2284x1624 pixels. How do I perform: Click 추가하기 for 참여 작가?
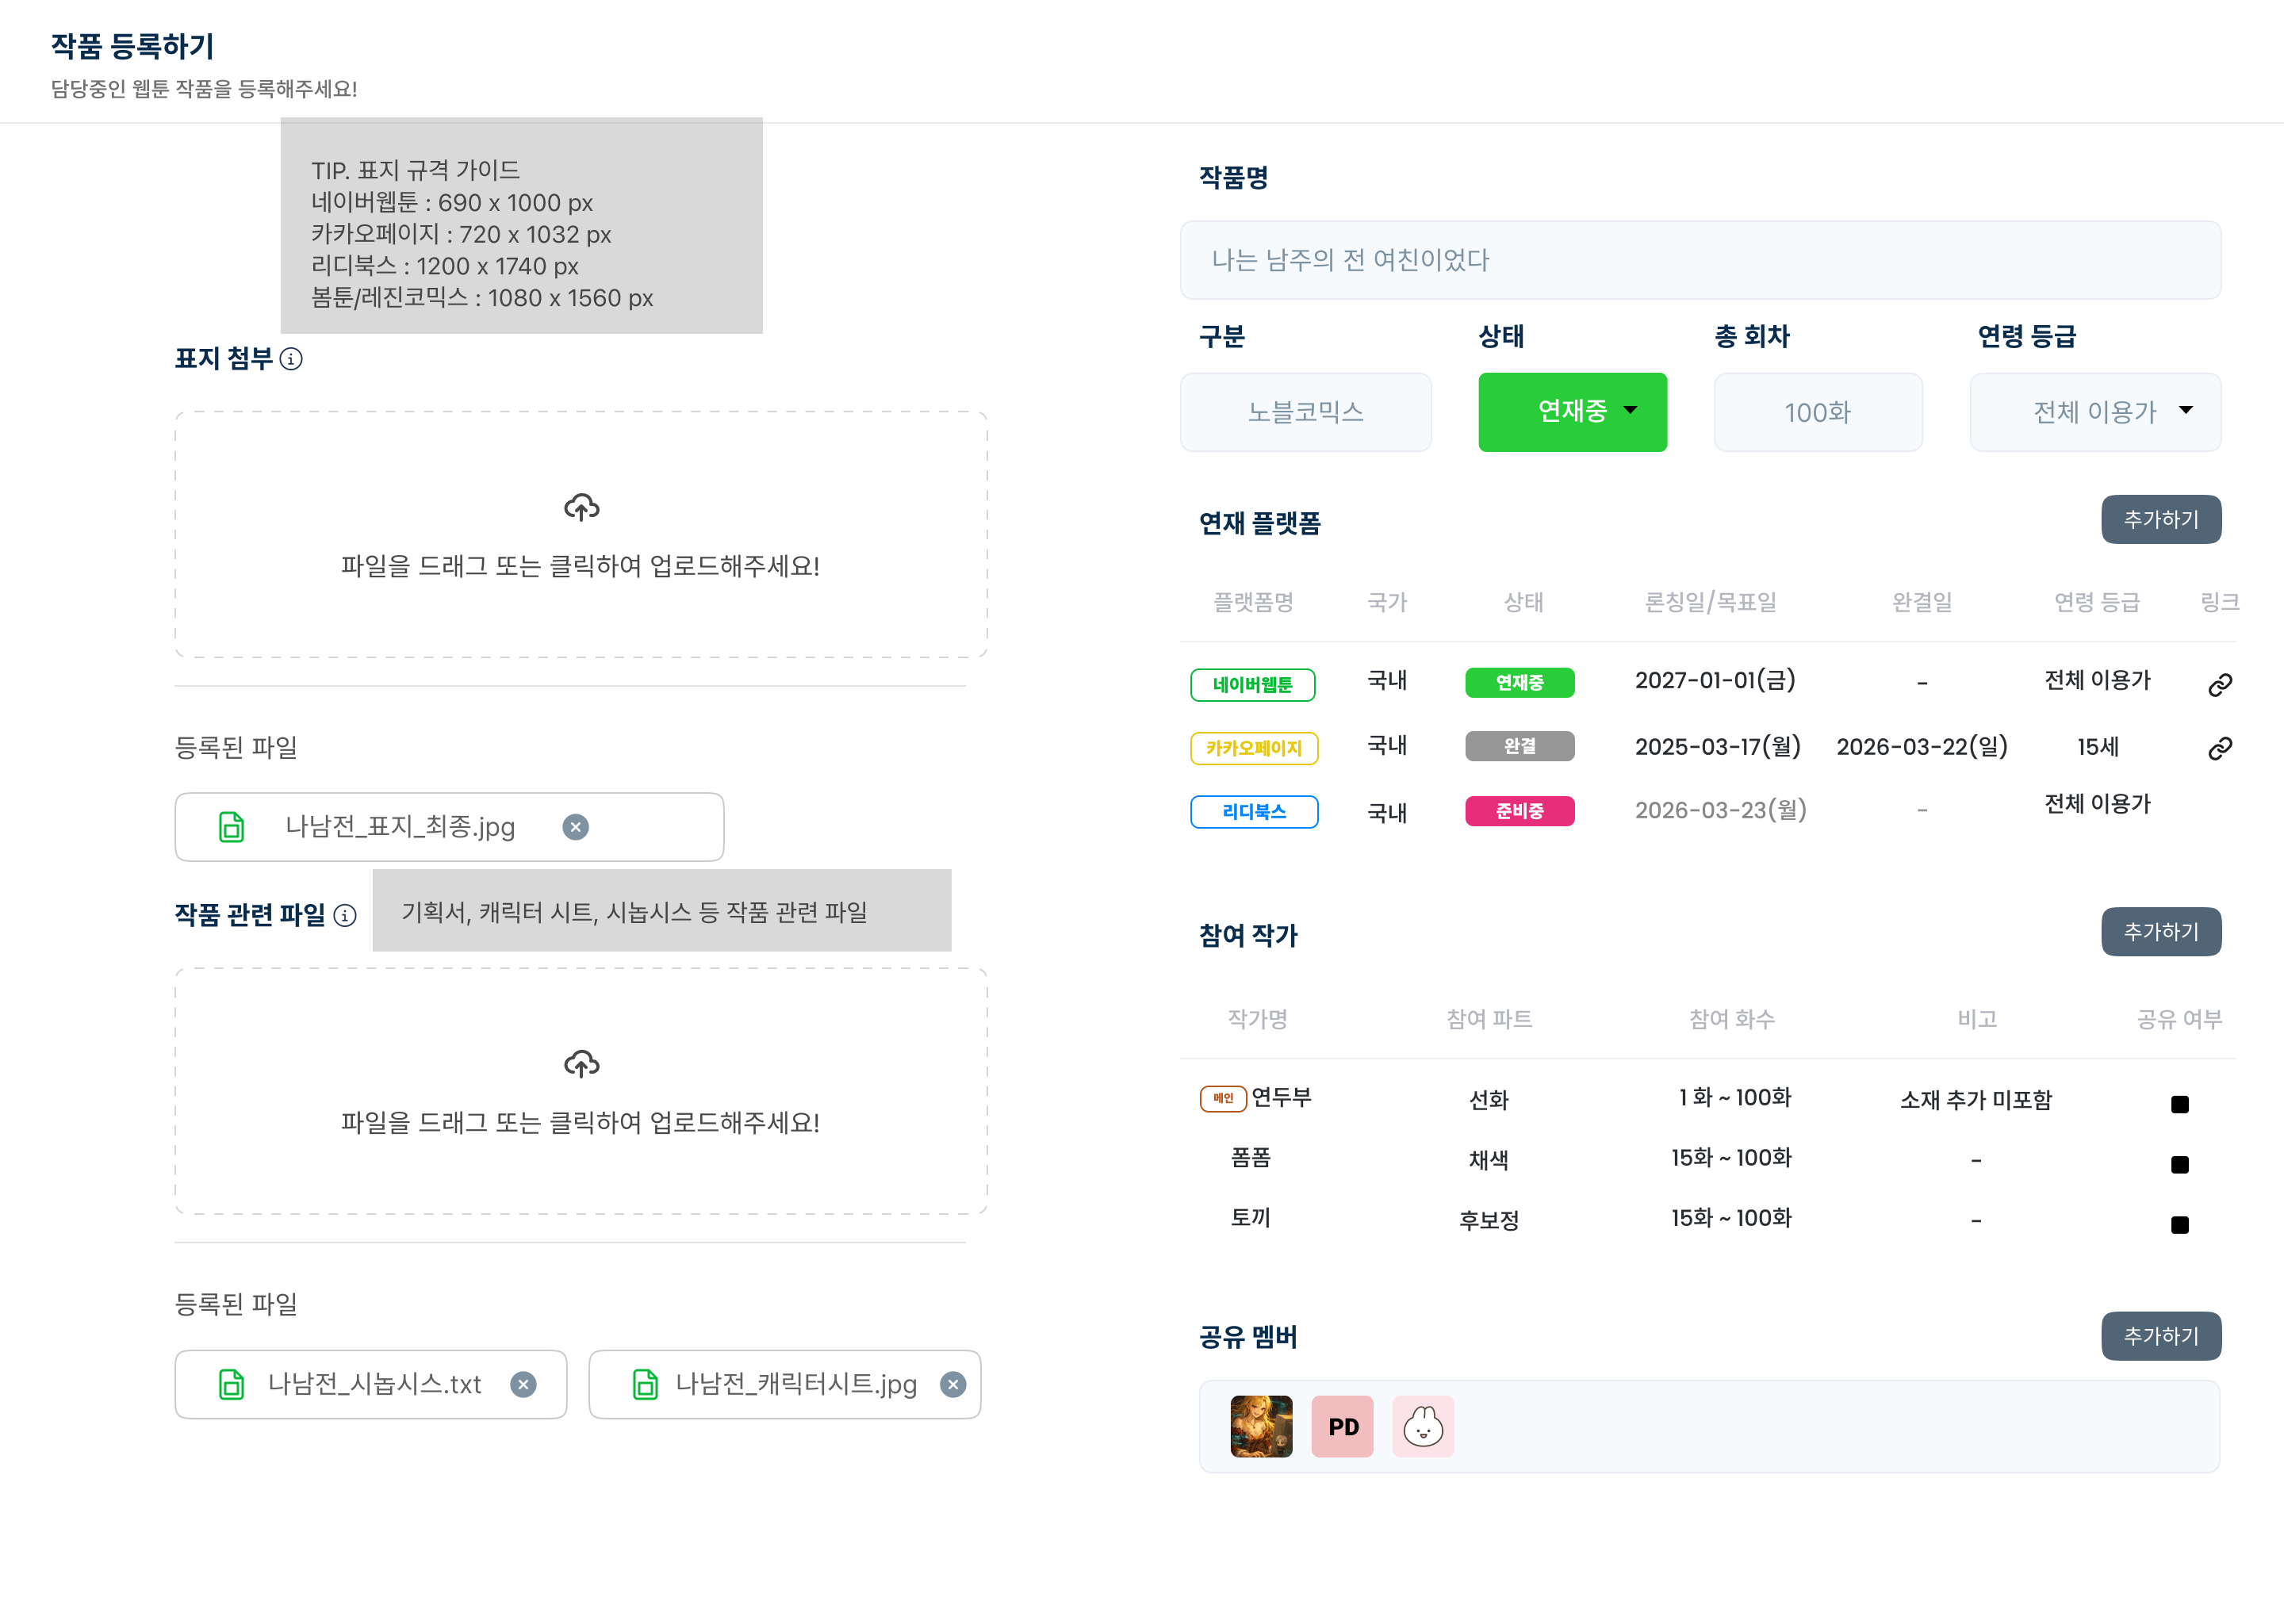point(2160,931)
